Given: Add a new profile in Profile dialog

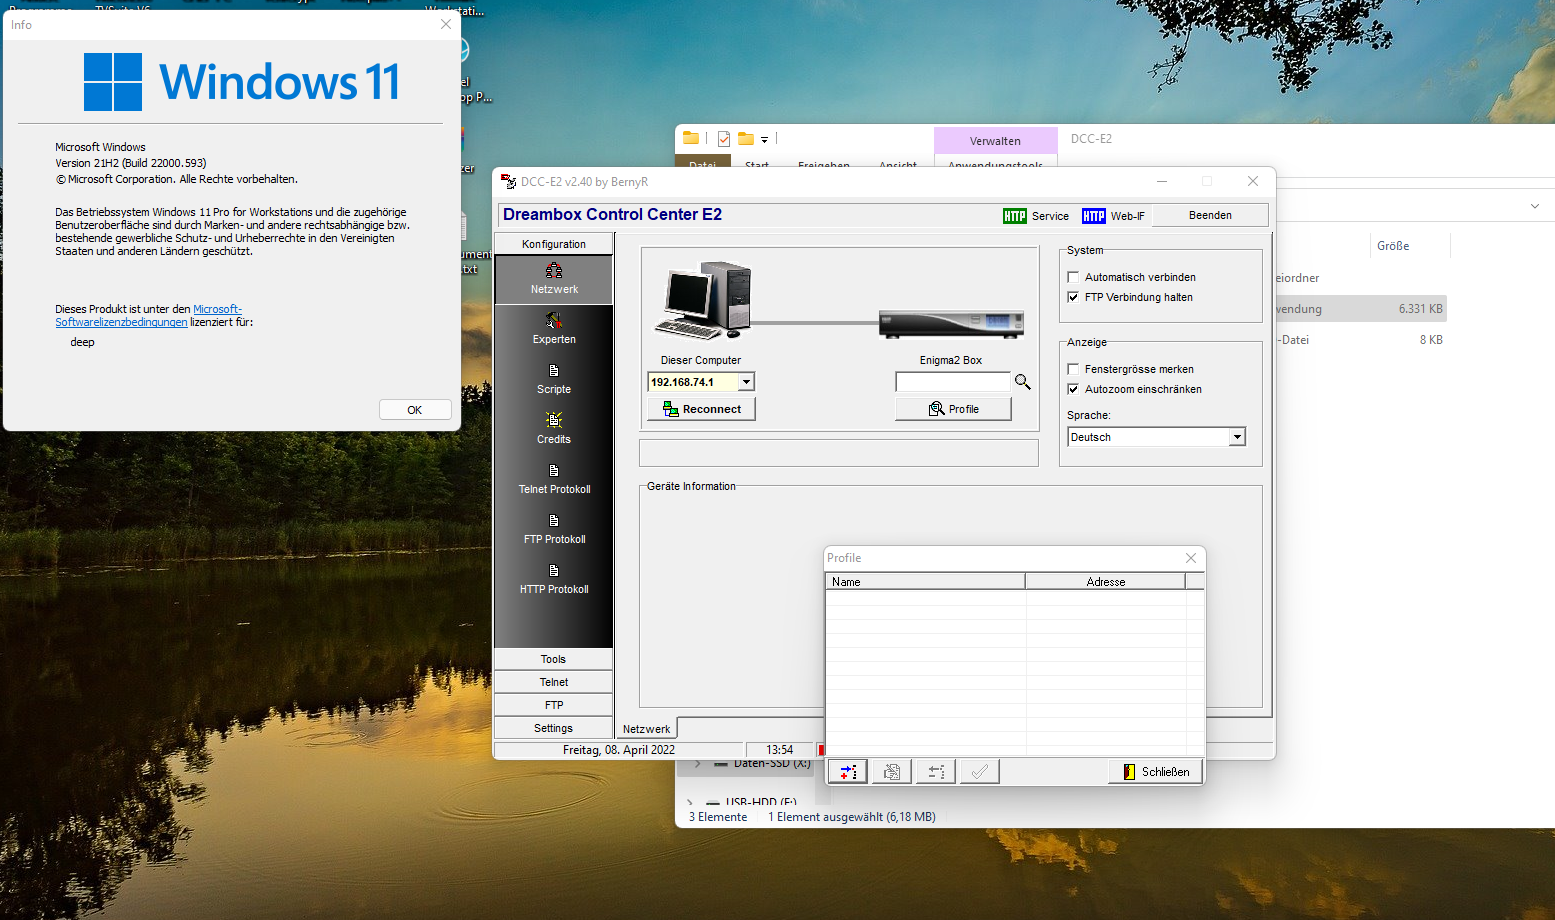Looking at the screenshot, I should point(847,772).
